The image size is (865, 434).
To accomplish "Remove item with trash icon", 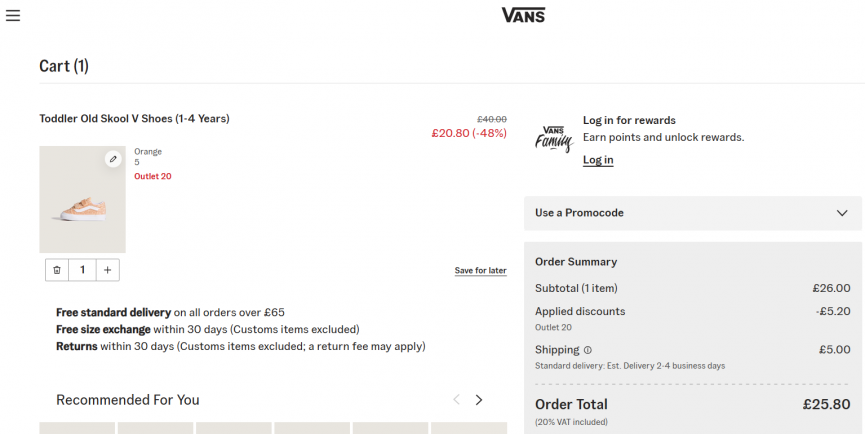I will [57, 270].
